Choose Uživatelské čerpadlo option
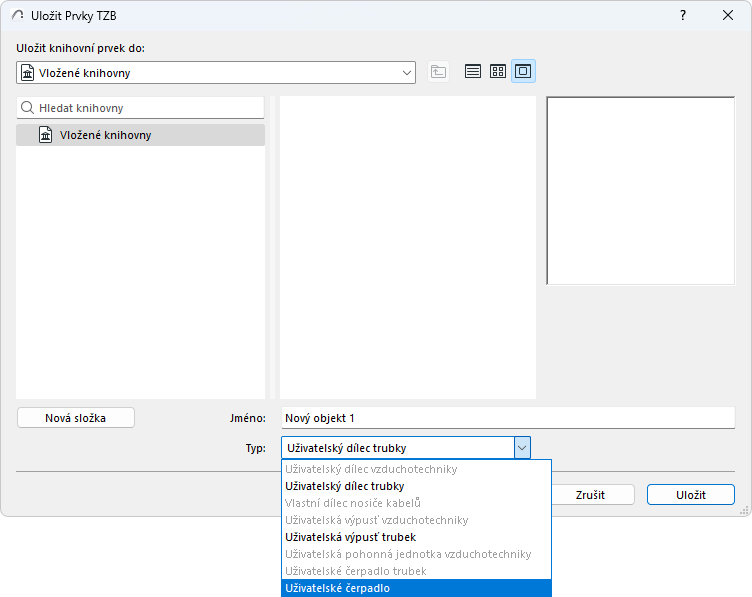752x597 pixels. 416,588
